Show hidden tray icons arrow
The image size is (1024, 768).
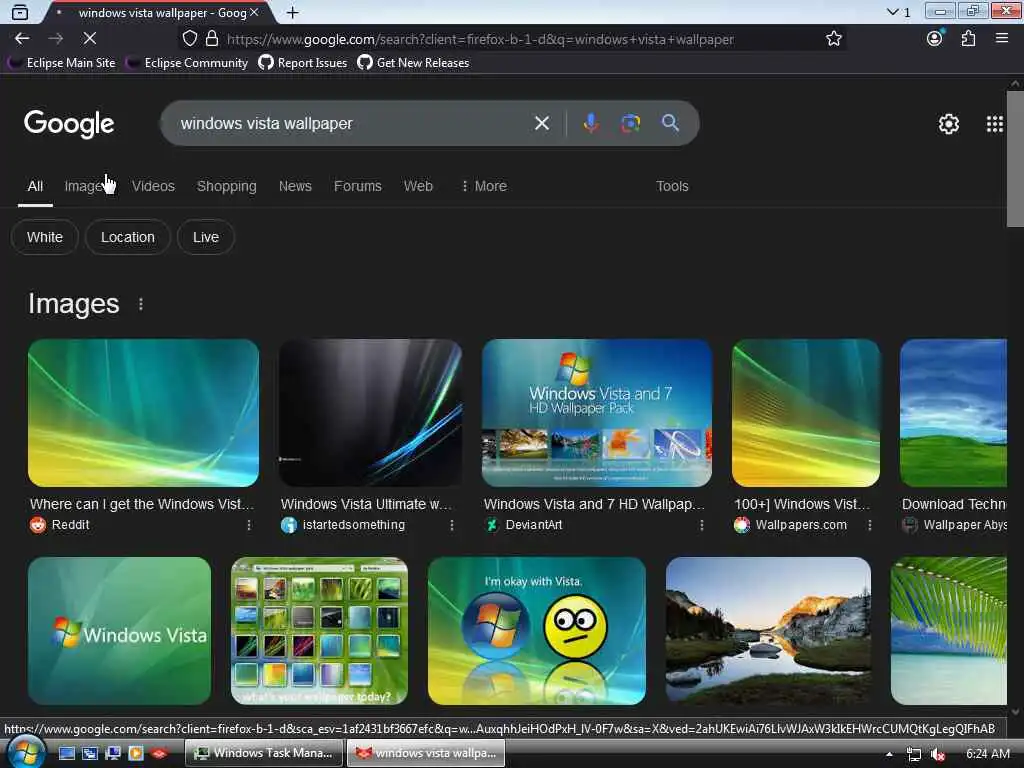[889, 754]
